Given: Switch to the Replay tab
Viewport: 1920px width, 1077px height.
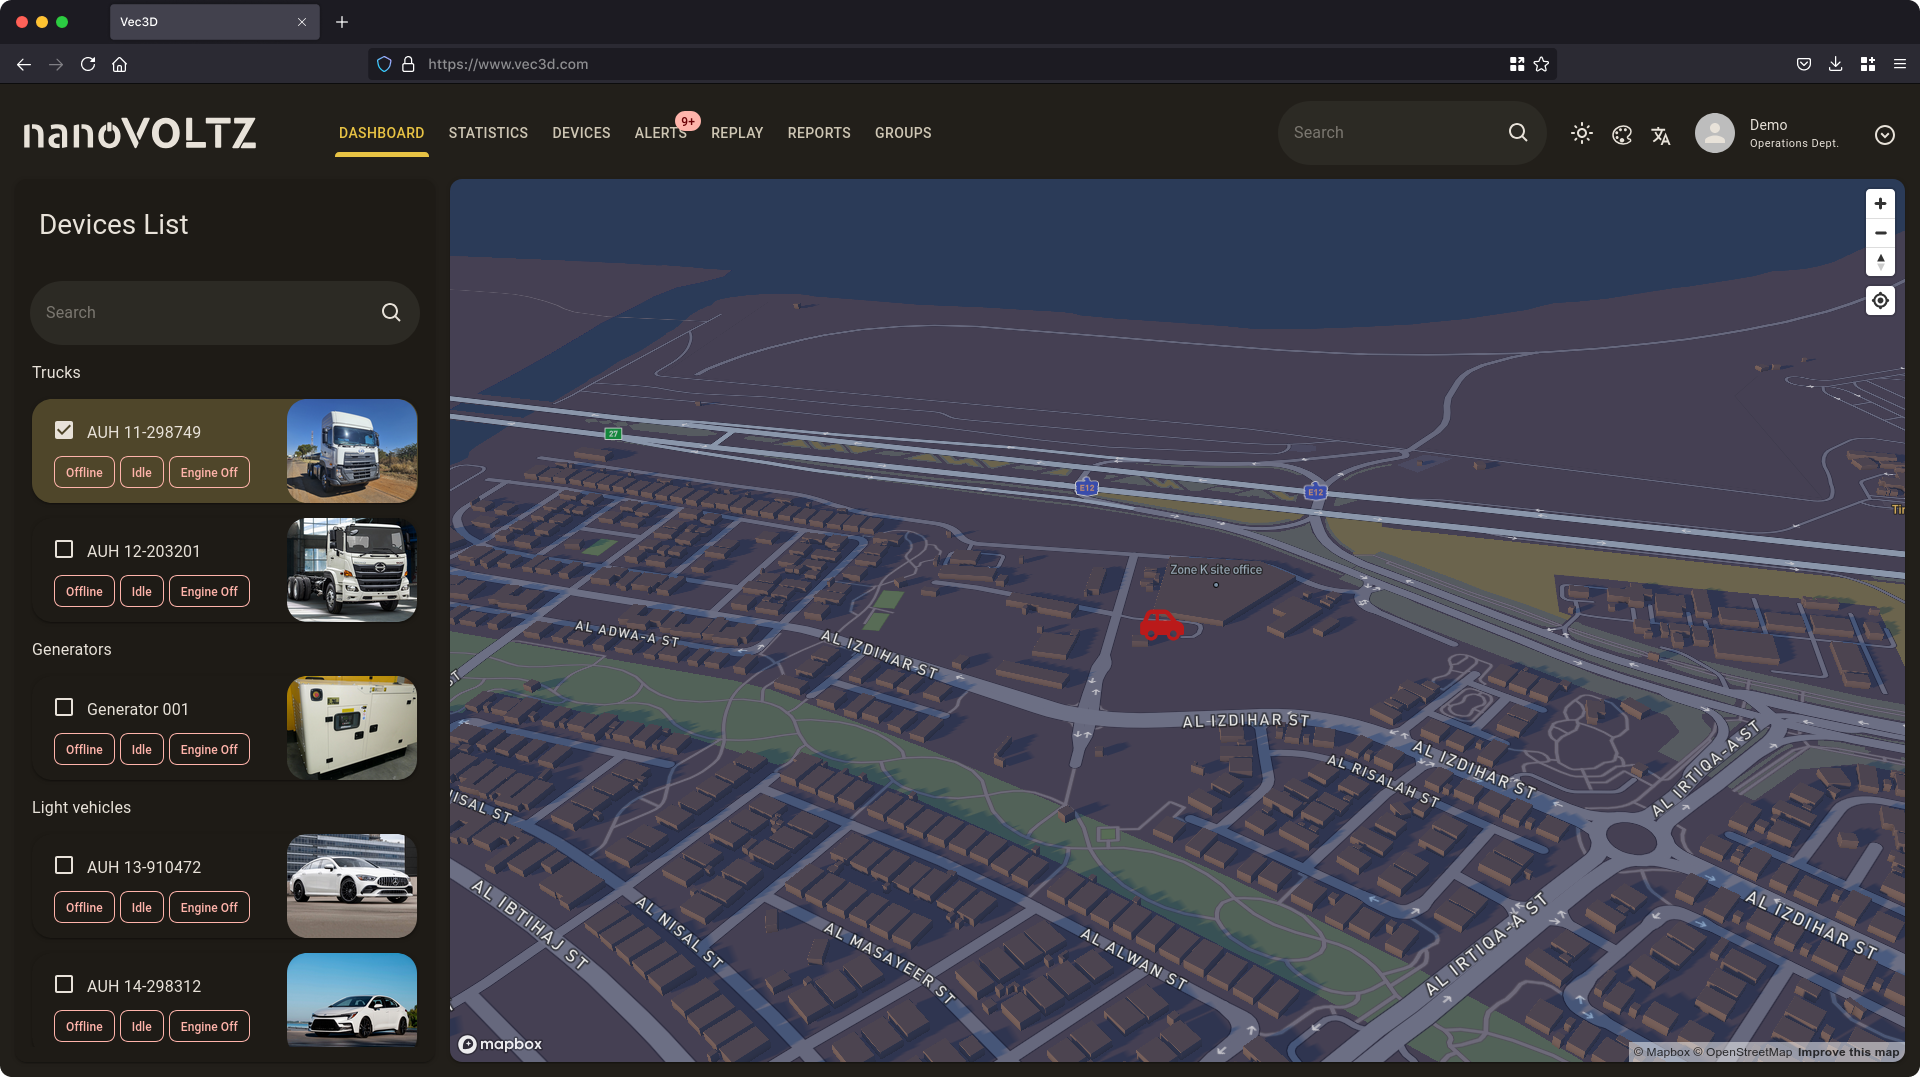Looking at the screenshot, I should coord(737,133).
